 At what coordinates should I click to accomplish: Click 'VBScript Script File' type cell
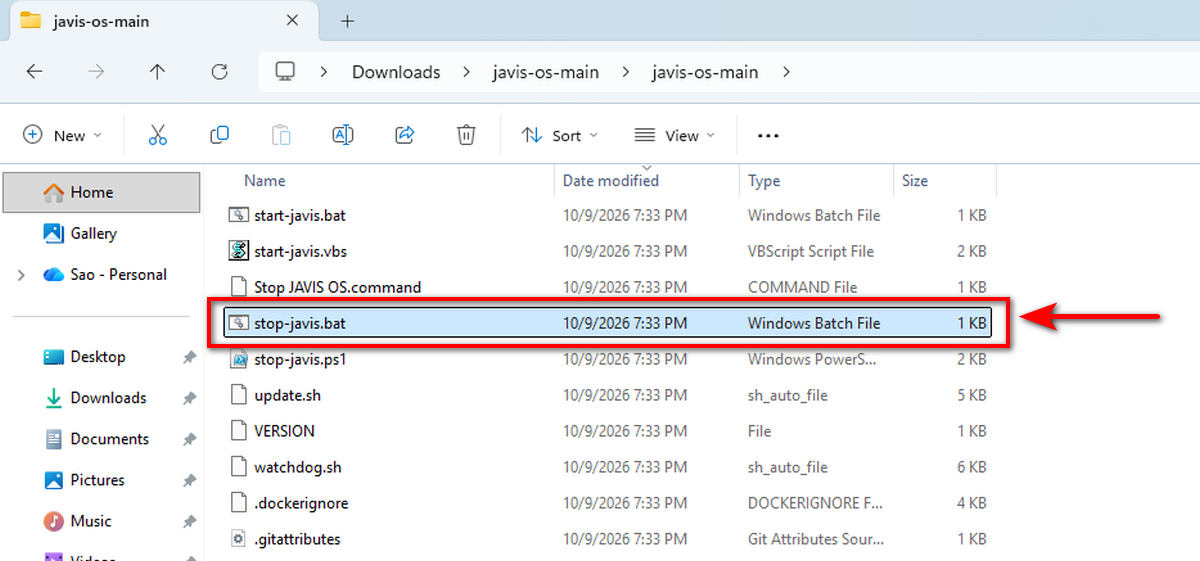[811, 251]
